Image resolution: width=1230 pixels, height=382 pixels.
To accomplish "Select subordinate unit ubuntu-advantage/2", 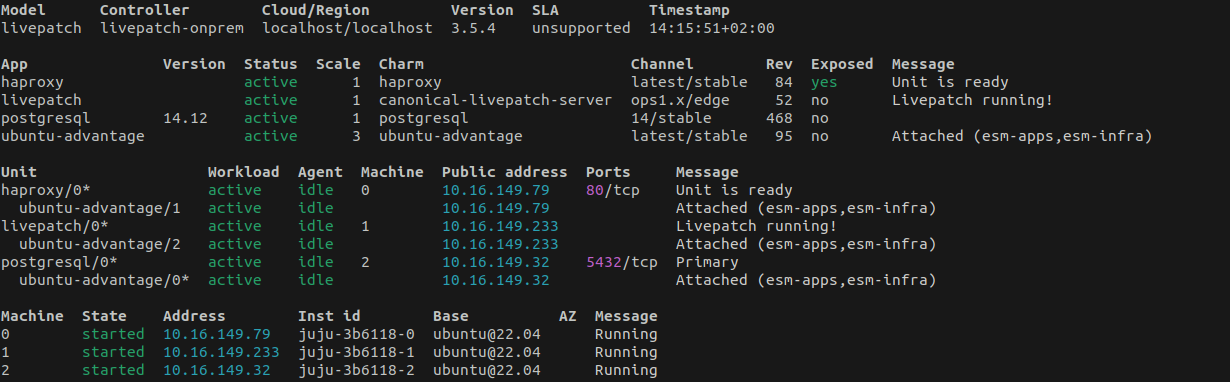I will click(100, 244).
